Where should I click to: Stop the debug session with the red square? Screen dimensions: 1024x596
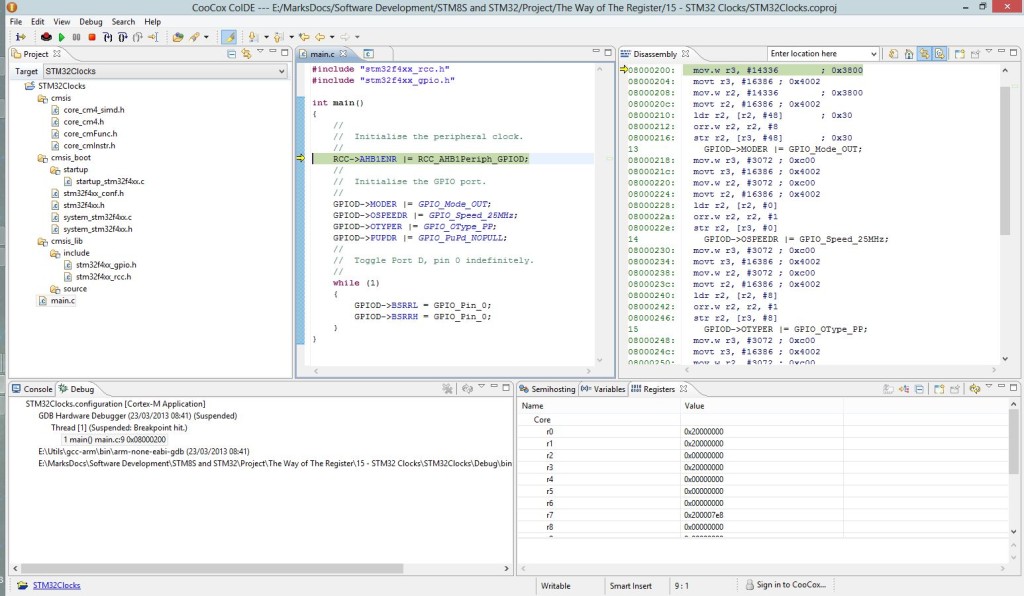pyautogui.click(x=91, y=37)
